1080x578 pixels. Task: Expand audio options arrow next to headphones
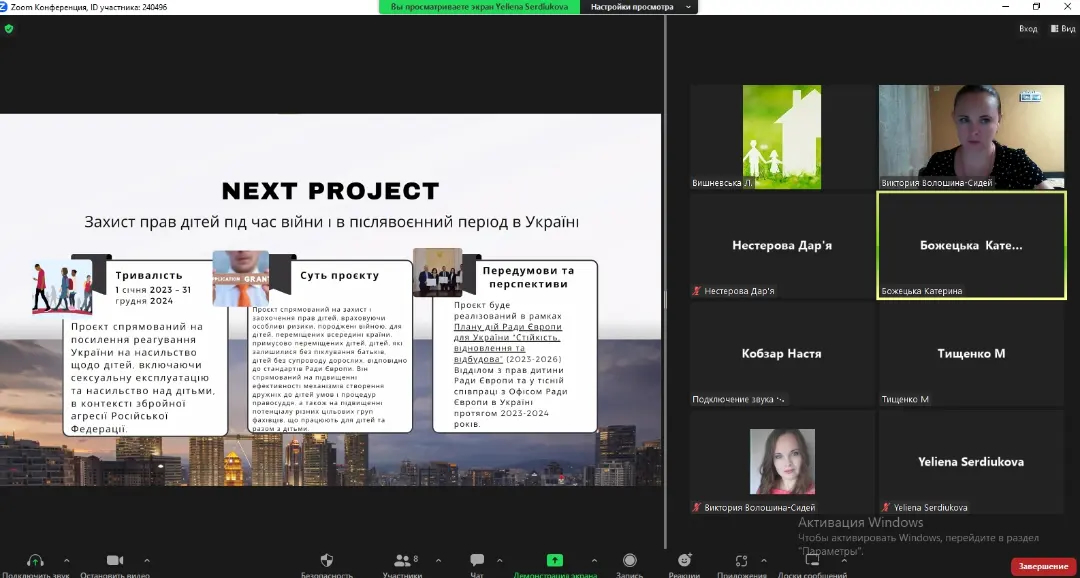67,560
